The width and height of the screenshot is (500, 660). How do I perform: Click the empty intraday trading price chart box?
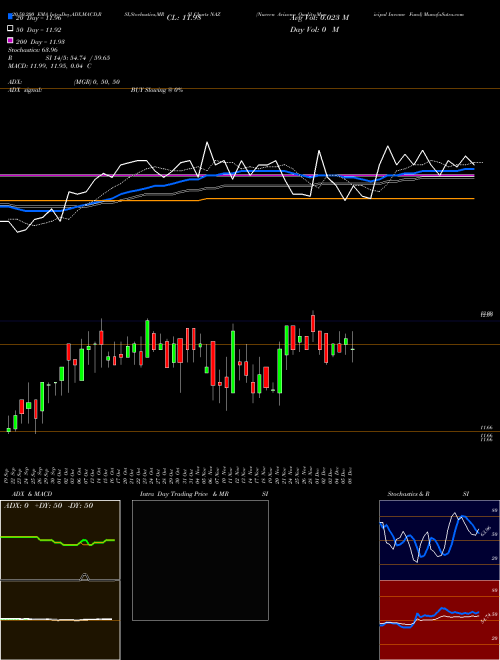pos(200,560)
